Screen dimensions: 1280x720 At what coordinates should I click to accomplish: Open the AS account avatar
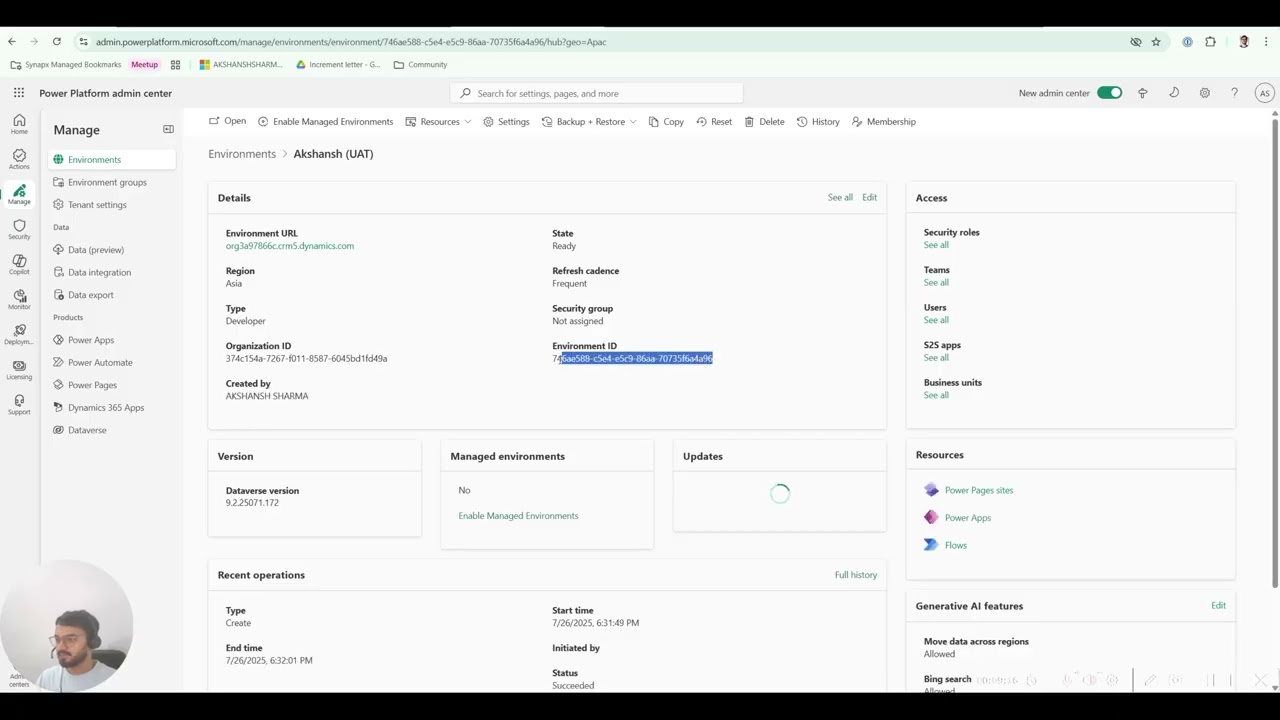(x=1265, y=93)
